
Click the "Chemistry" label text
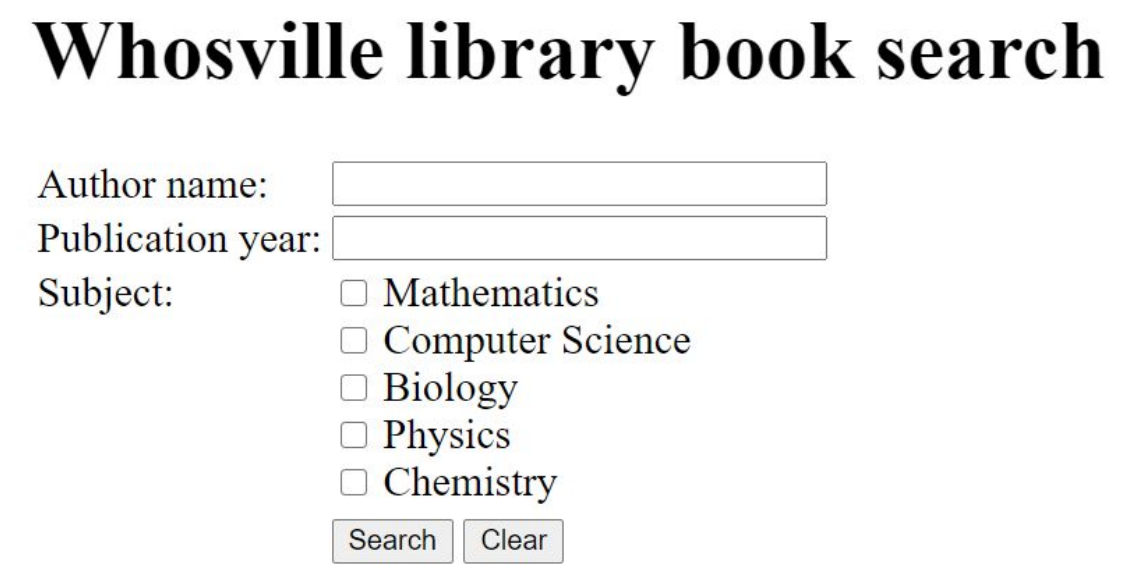click(x=470, y=483)
